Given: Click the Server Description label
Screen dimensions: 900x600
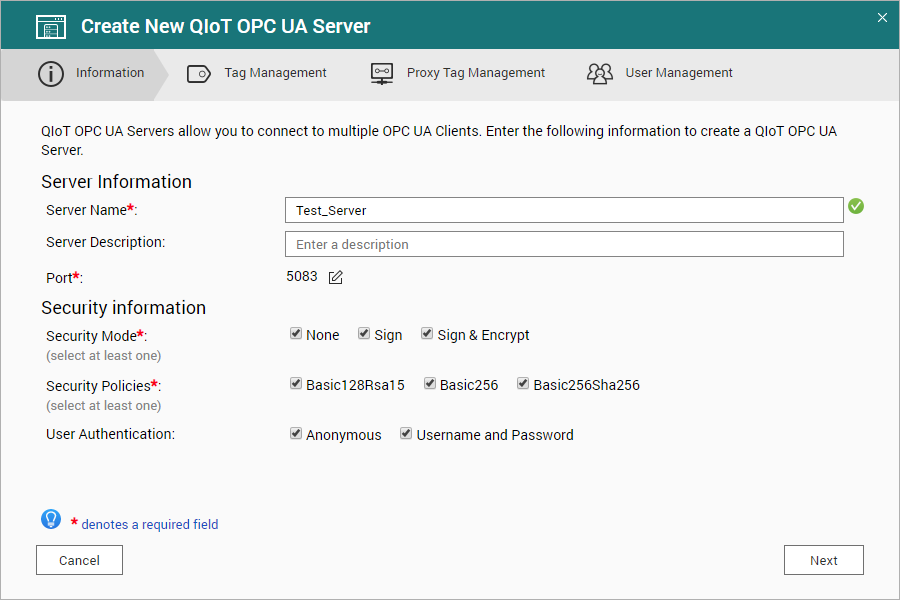Looking at the screenshot, I should coord(106,242).
